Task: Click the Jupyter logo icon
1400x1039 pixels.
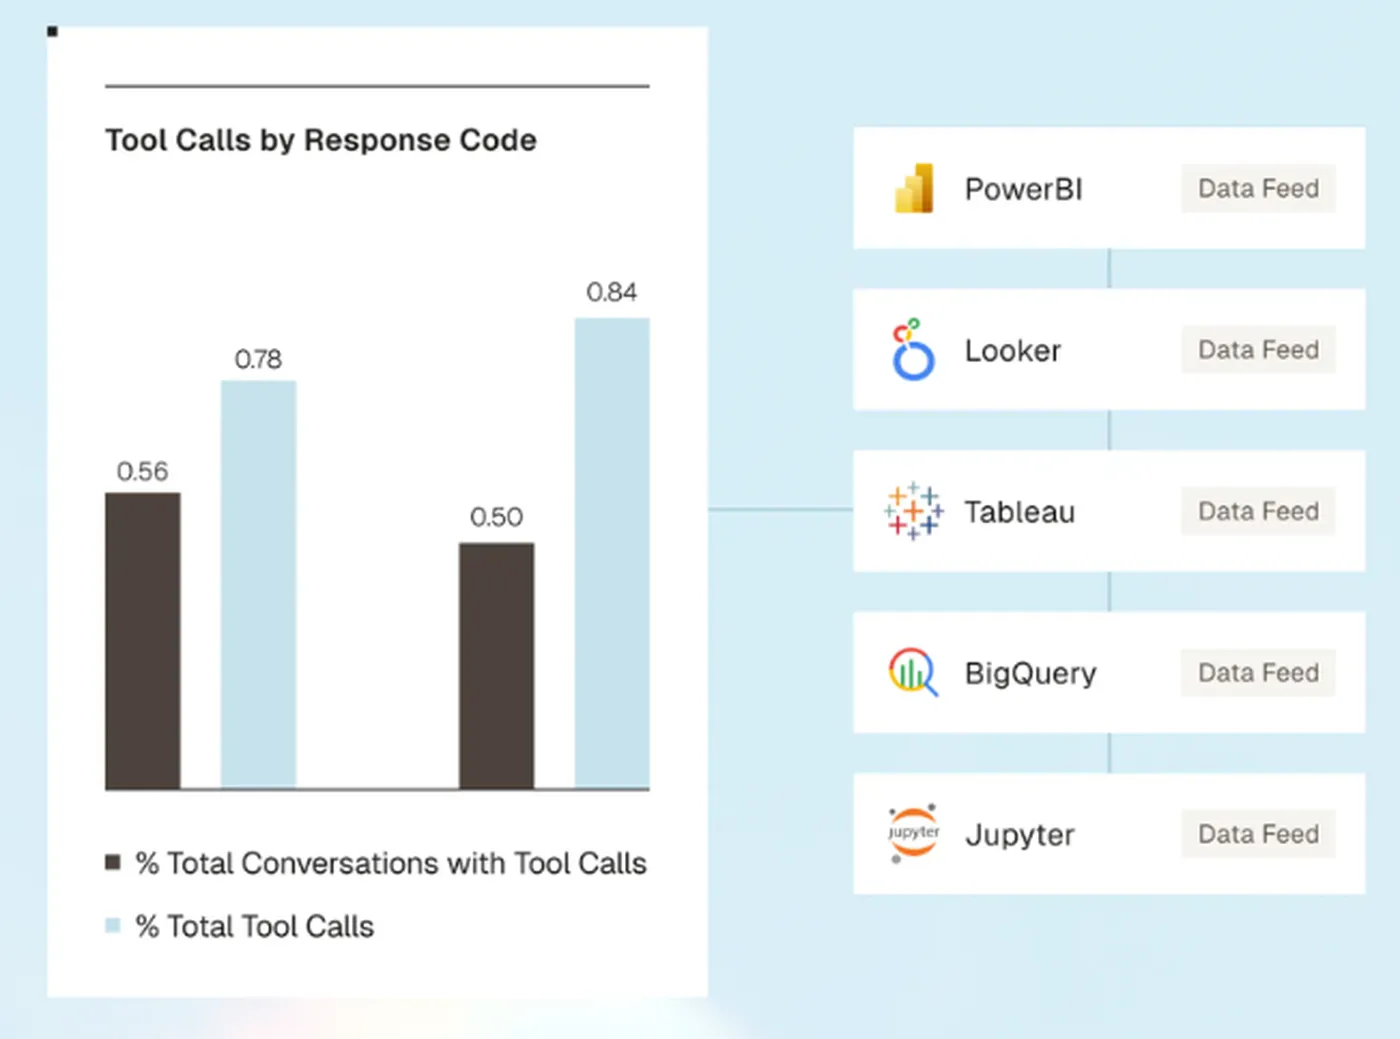Action: (x=913, y=833)
